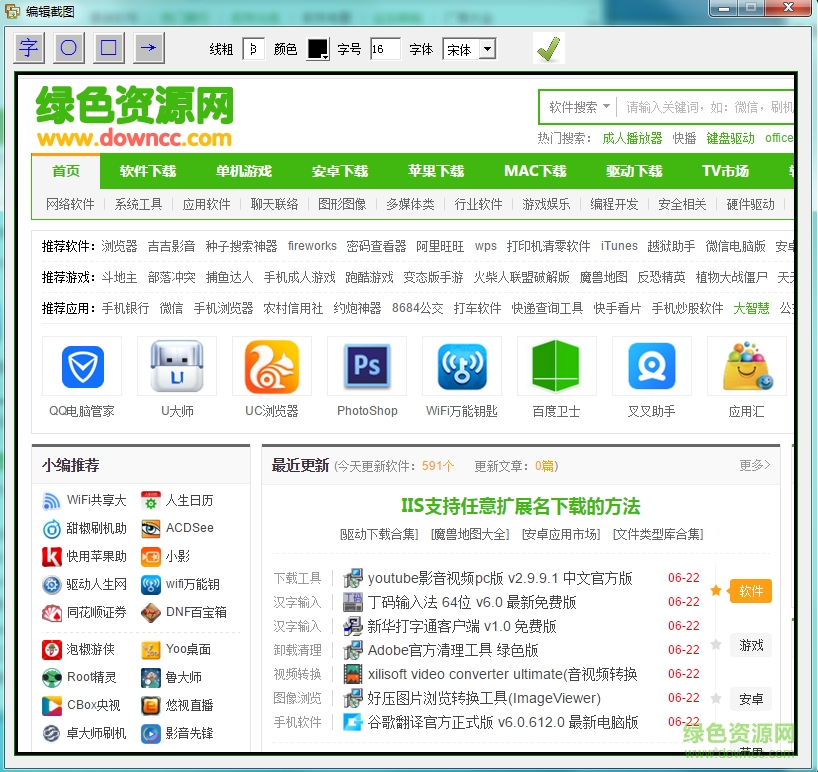818x772 pixels.
Task: Switch to the 单机游戏 tab
Action: (x=243, y=170)
